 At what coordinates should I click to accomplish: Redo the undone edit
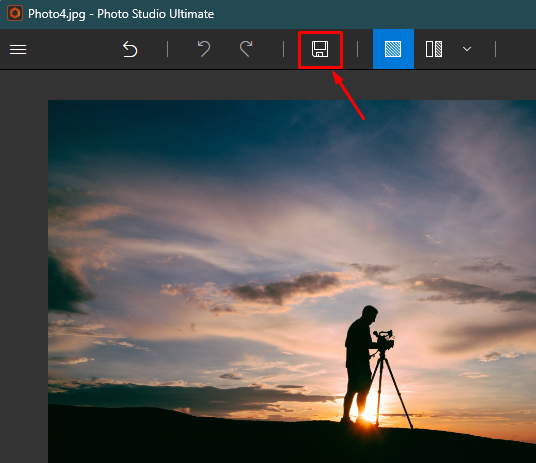(246, 49)
